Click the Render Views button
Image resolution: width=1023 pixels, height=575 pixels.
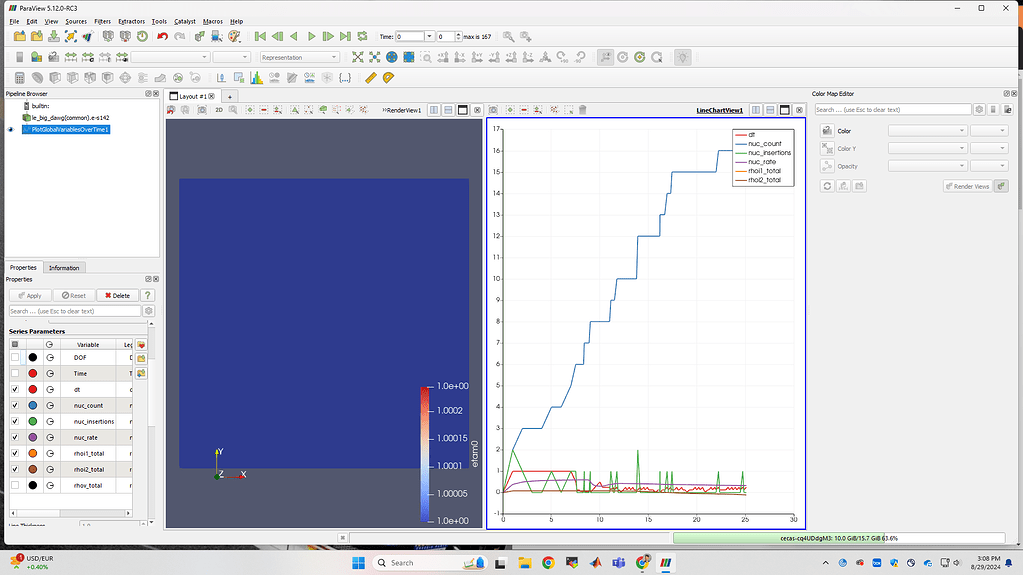click(x=967, y=186)
